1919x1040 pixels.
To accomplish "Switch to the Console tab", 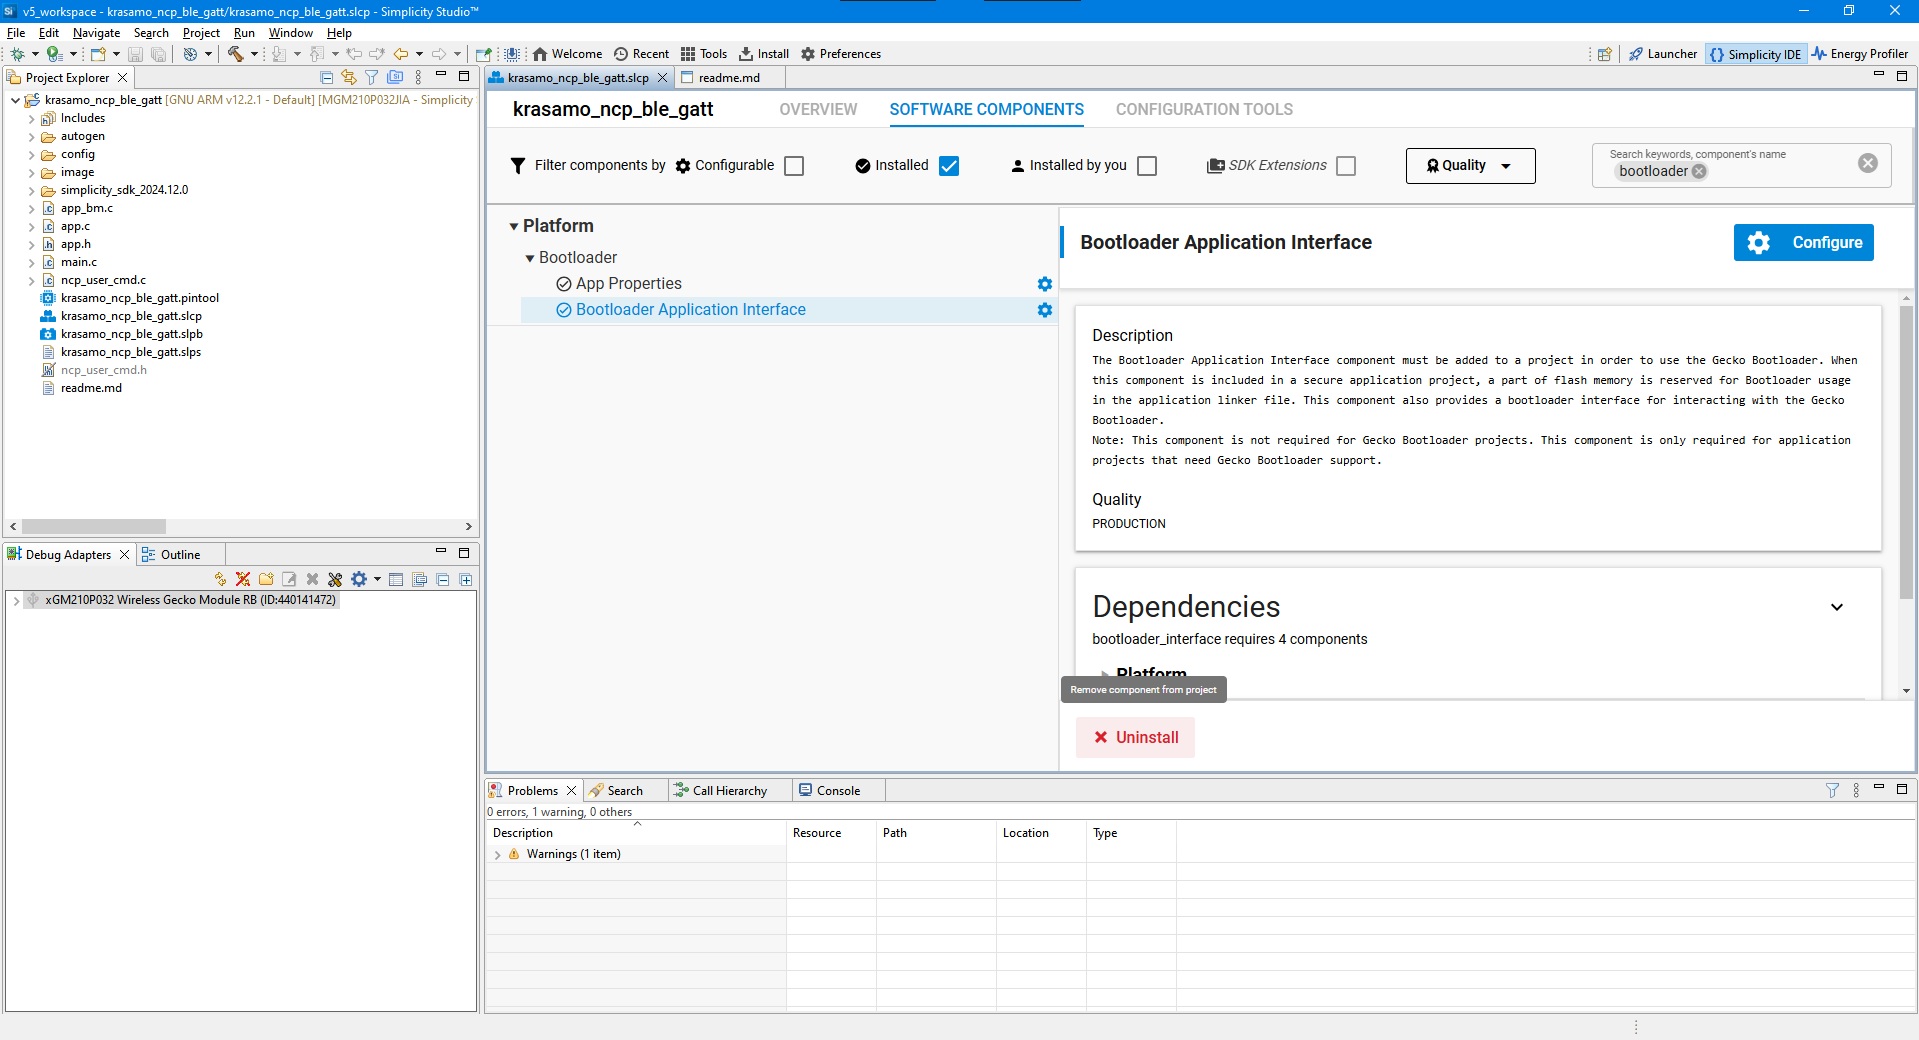I will click(x=838, y=791).
